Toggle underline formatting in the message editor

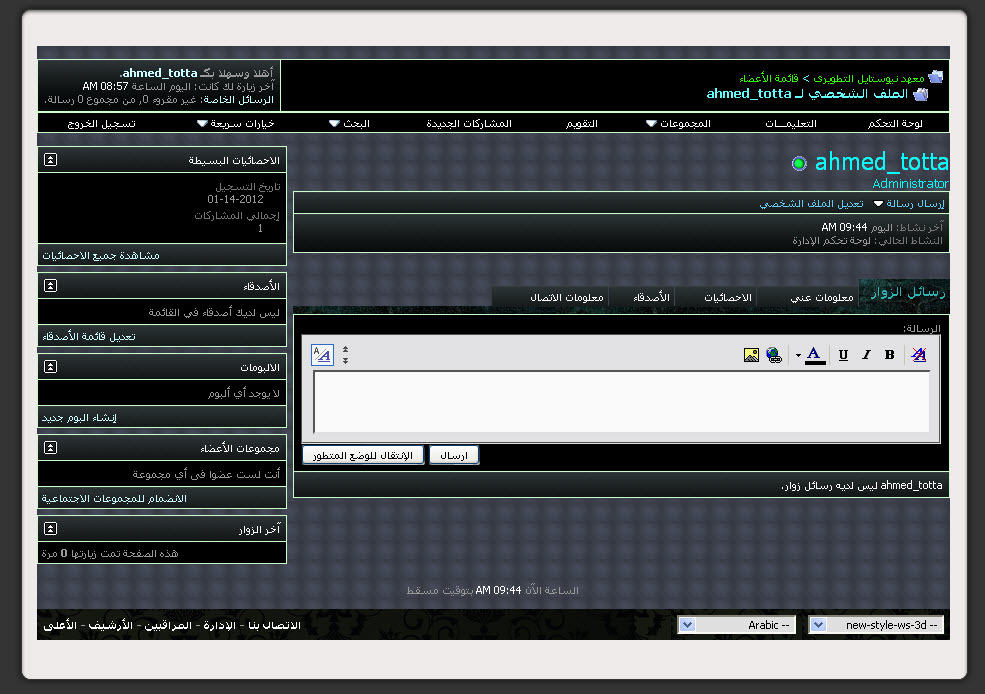[843, 355]
